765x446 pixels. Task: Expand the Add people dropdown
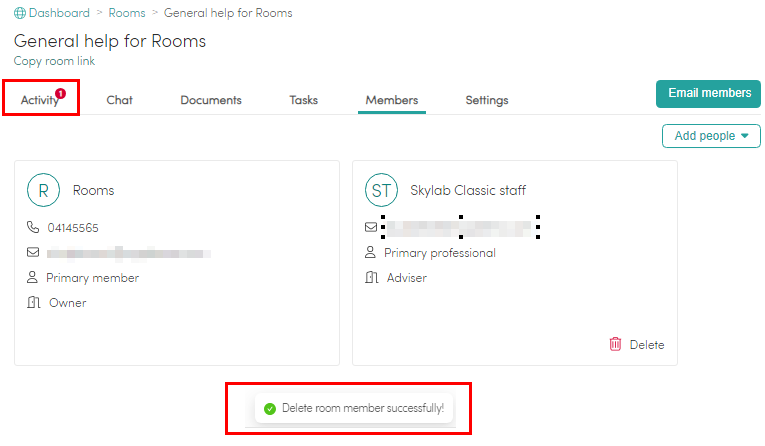pyautogui.click(x=711, y=136)
